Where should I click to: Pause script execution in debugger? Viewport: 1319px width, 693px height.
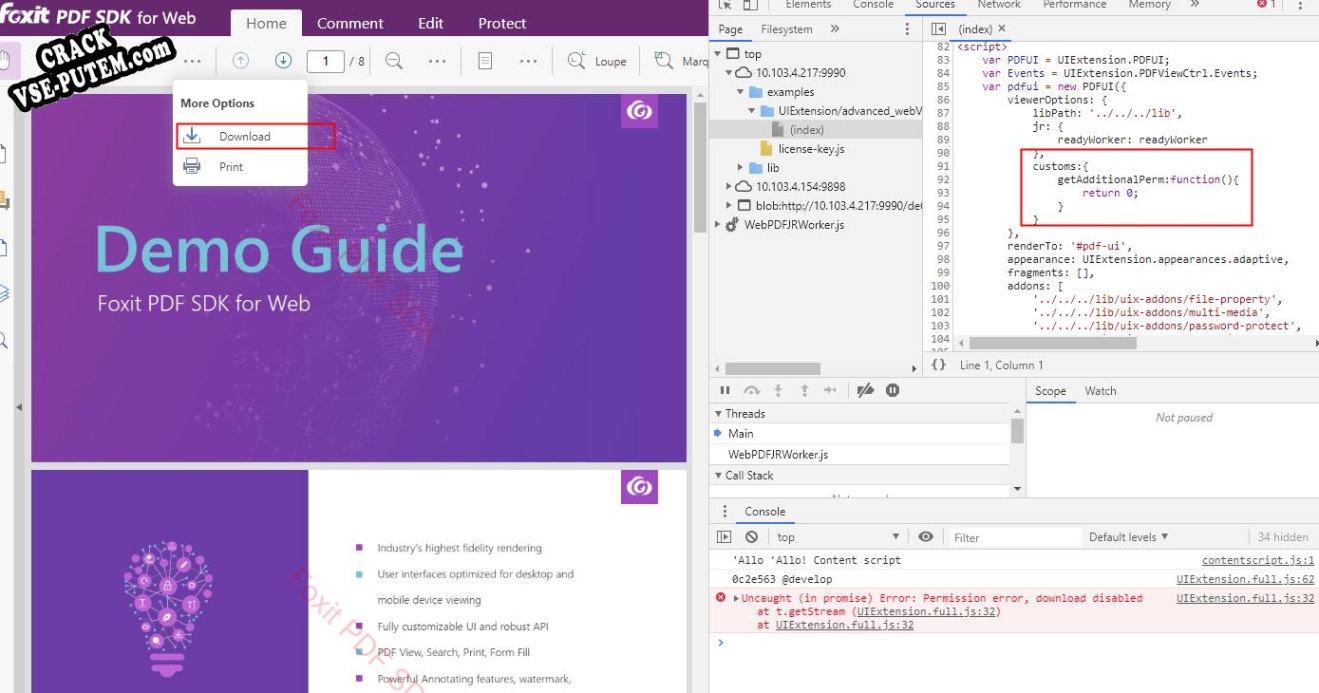[725, 390]
